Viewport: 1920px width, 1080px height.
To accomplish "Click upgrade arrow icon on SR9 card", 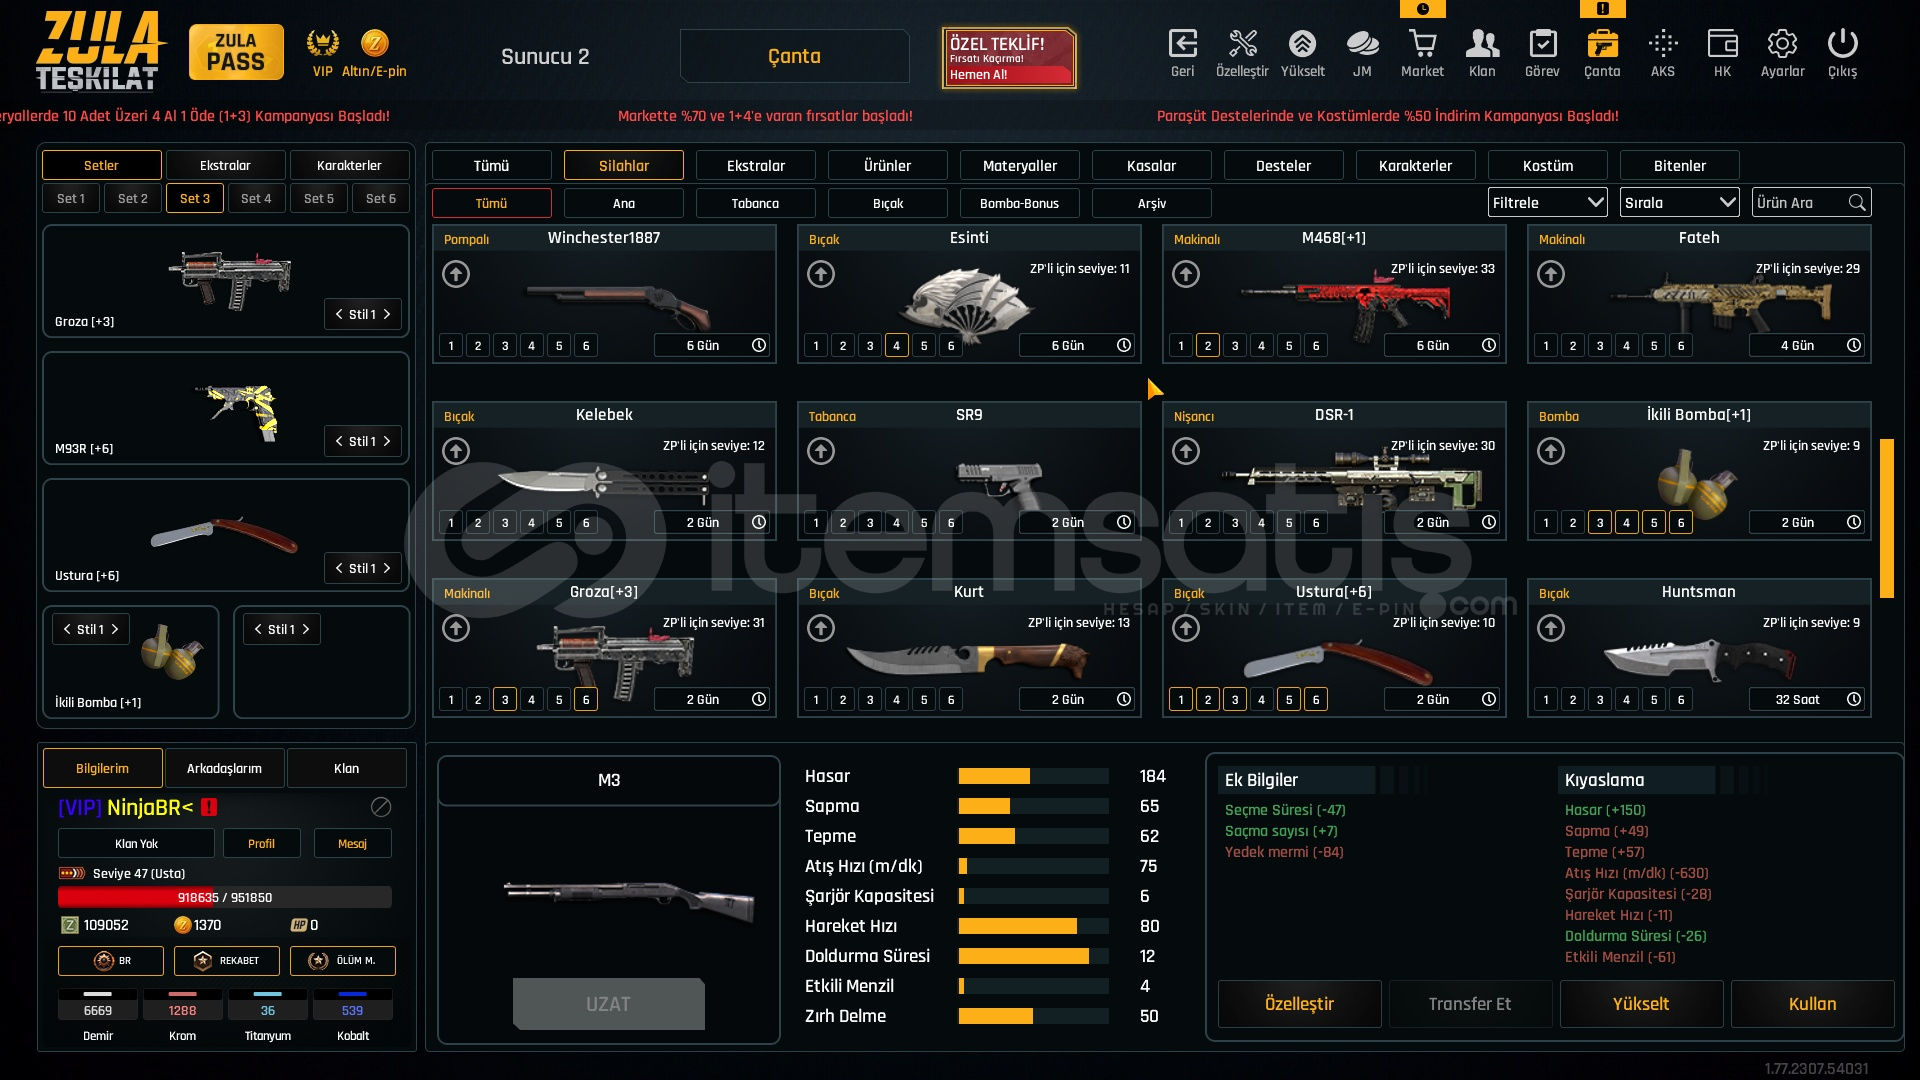I will [821, 451].
